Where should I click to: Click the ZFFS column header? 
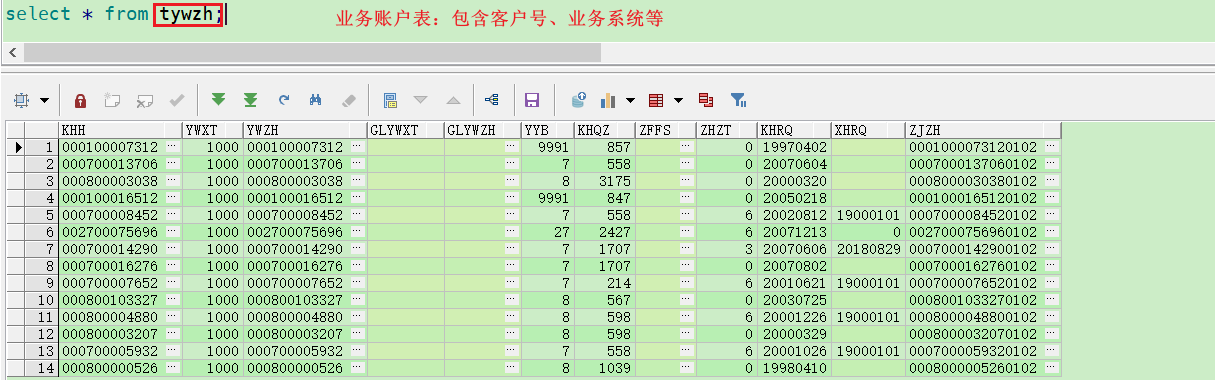(666, 130)
